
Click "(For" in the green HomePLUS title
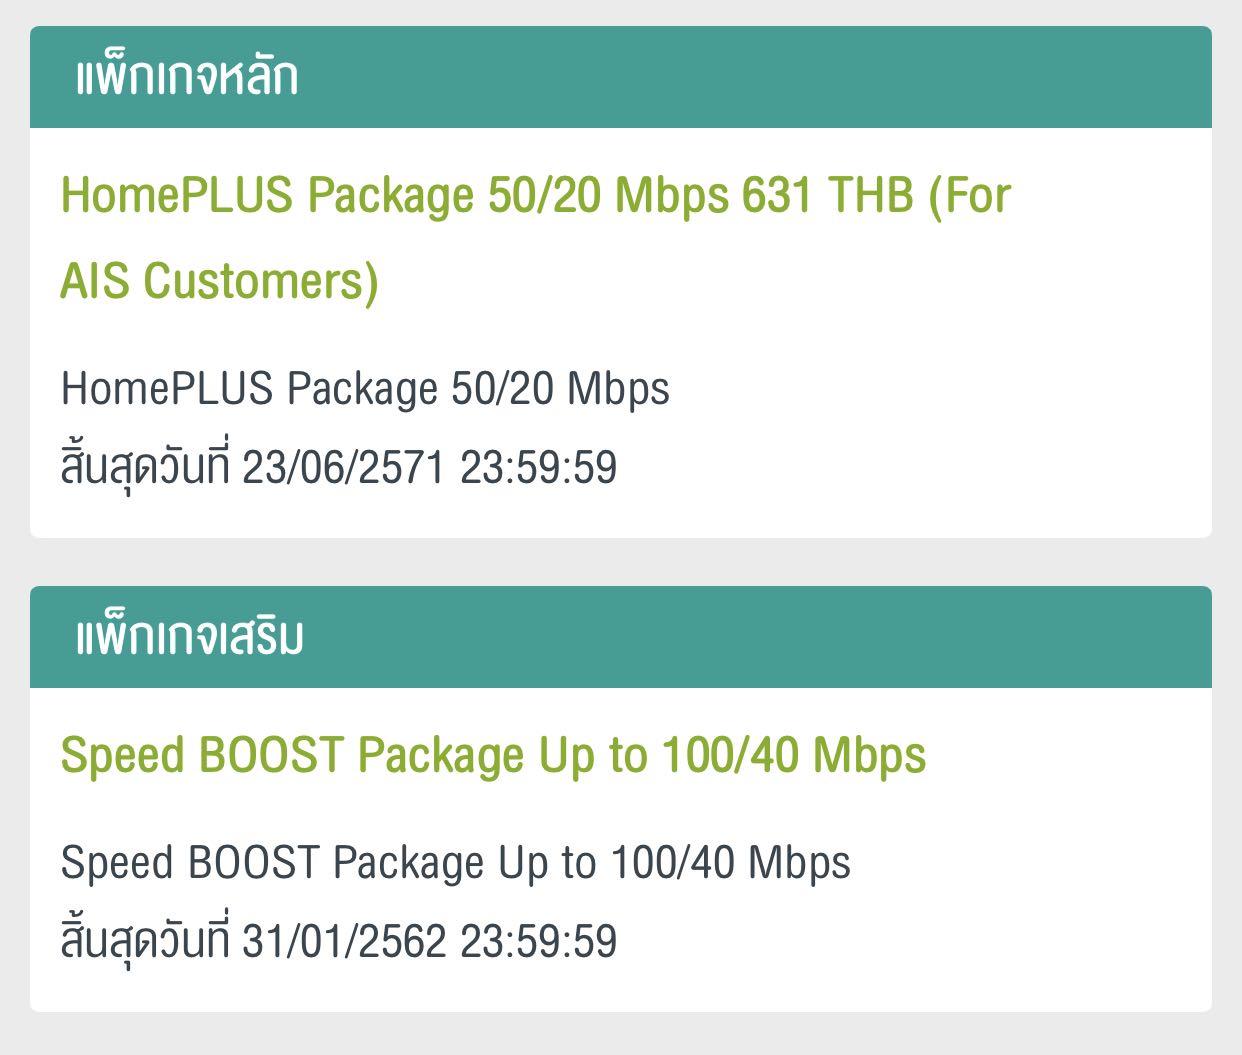970,195
